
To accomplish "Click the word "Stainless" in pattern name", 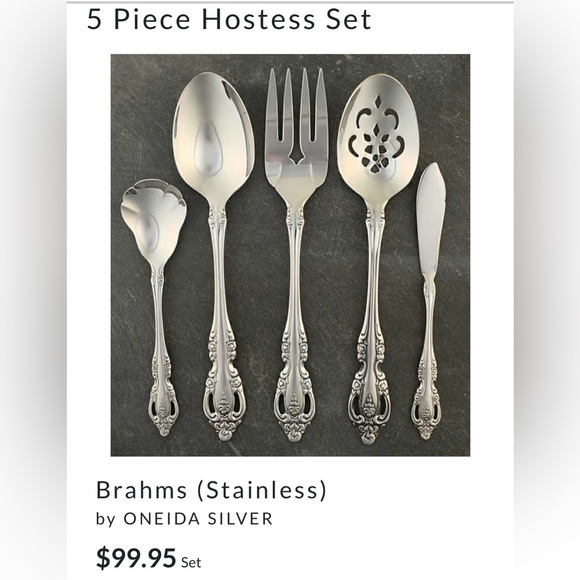I will coord(262,490).
